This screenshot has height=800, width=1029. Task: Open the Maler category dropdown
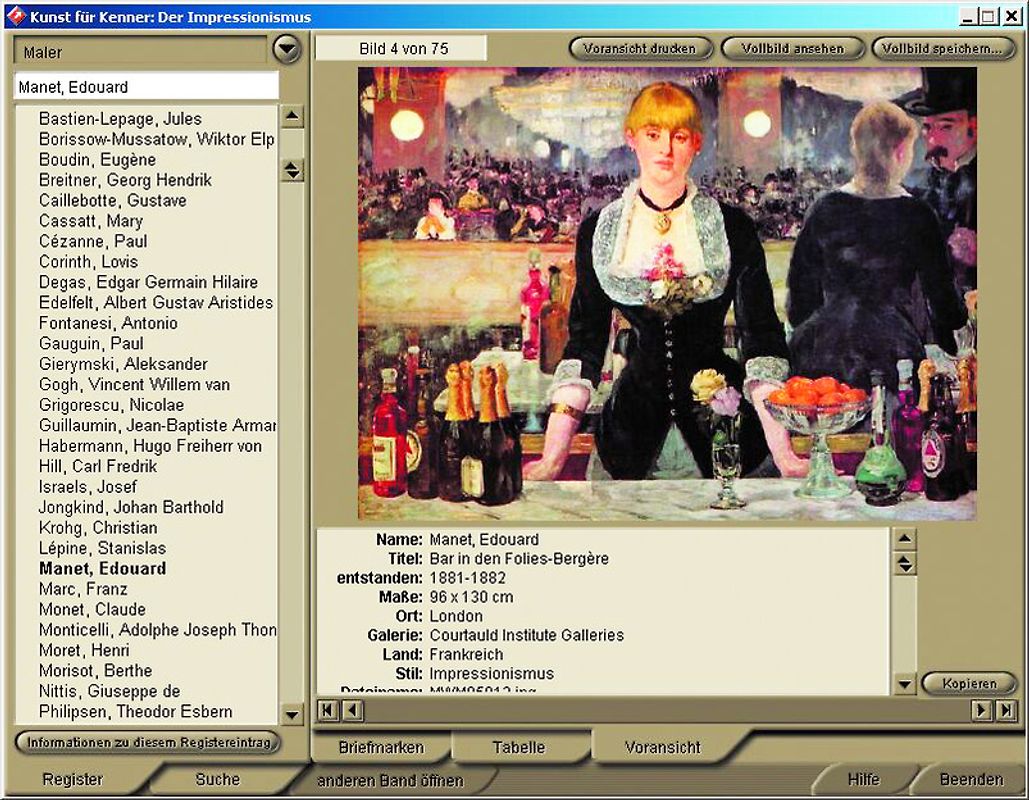coord(287,50)
